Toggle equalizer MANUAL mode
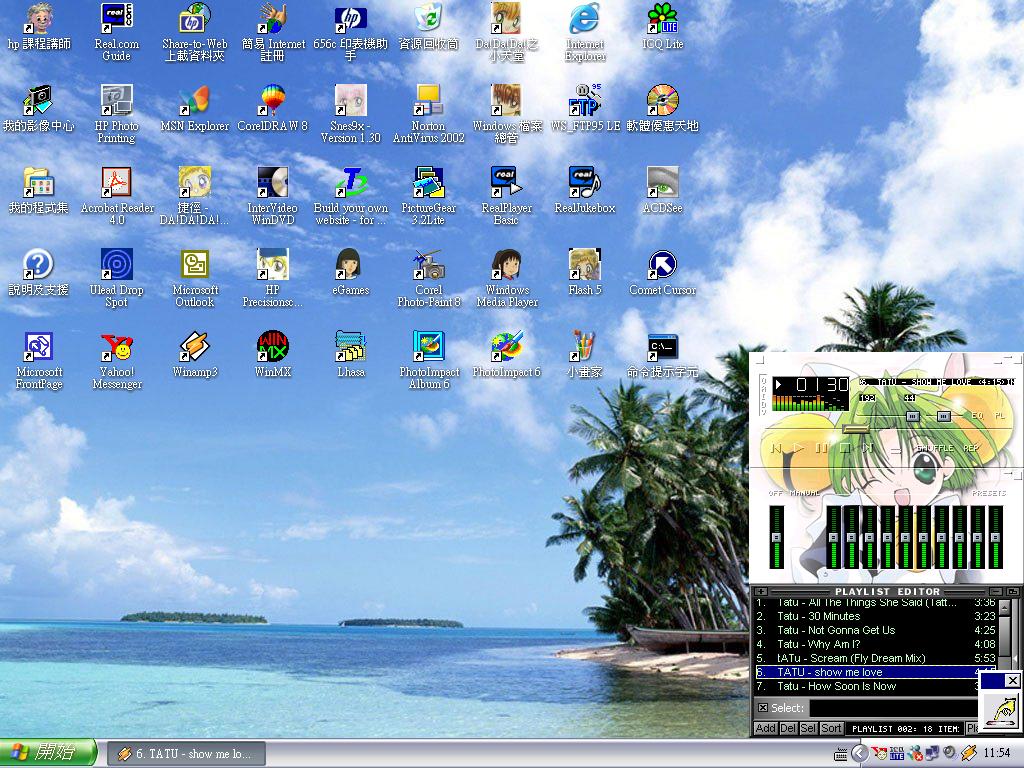 point(805,493)
